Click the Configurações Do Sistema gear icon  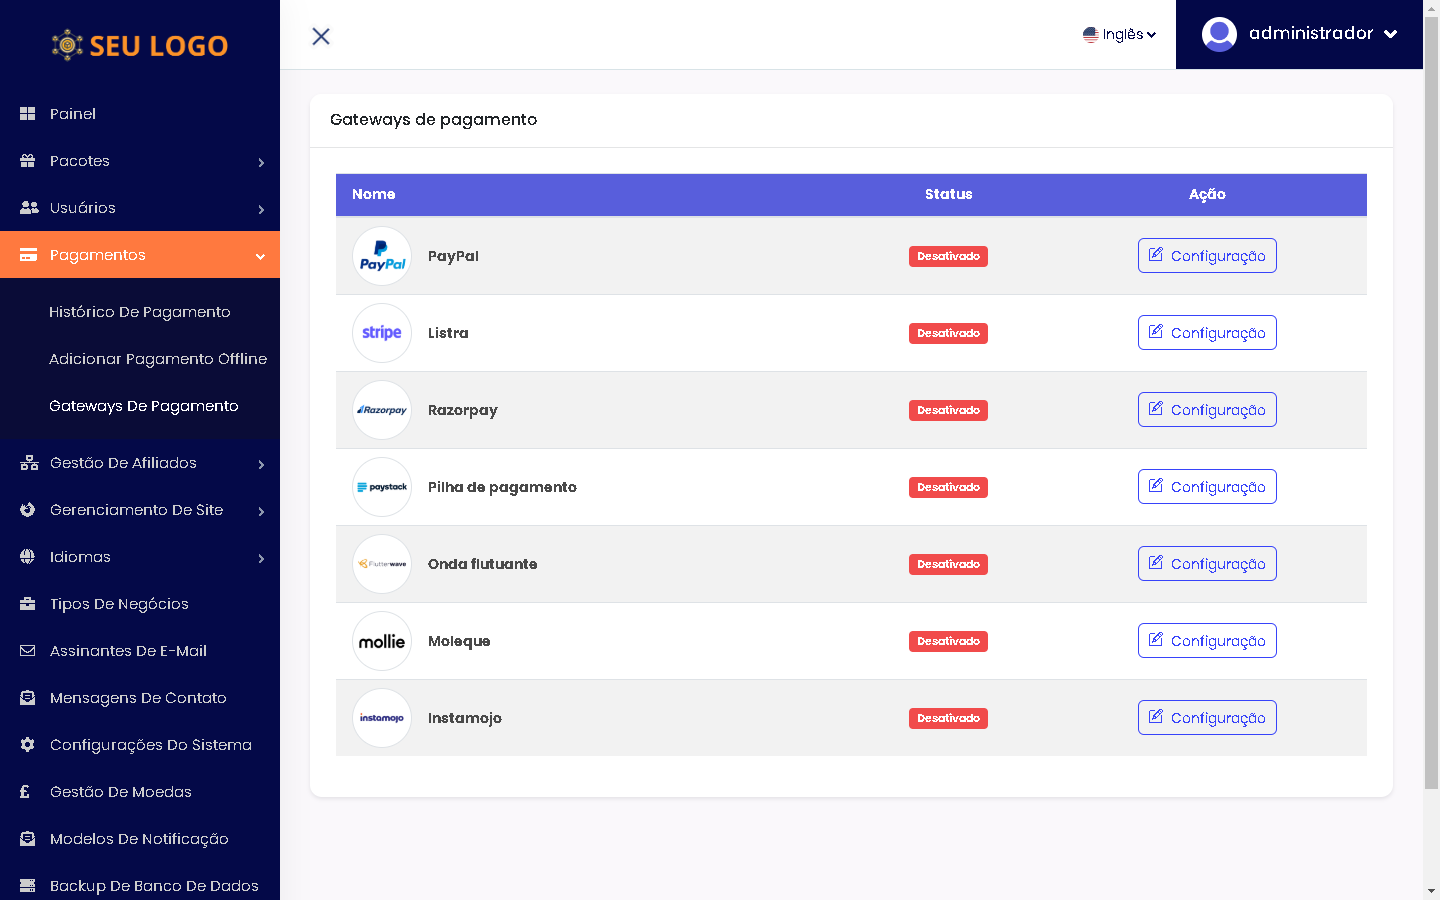tap(28, 745)
